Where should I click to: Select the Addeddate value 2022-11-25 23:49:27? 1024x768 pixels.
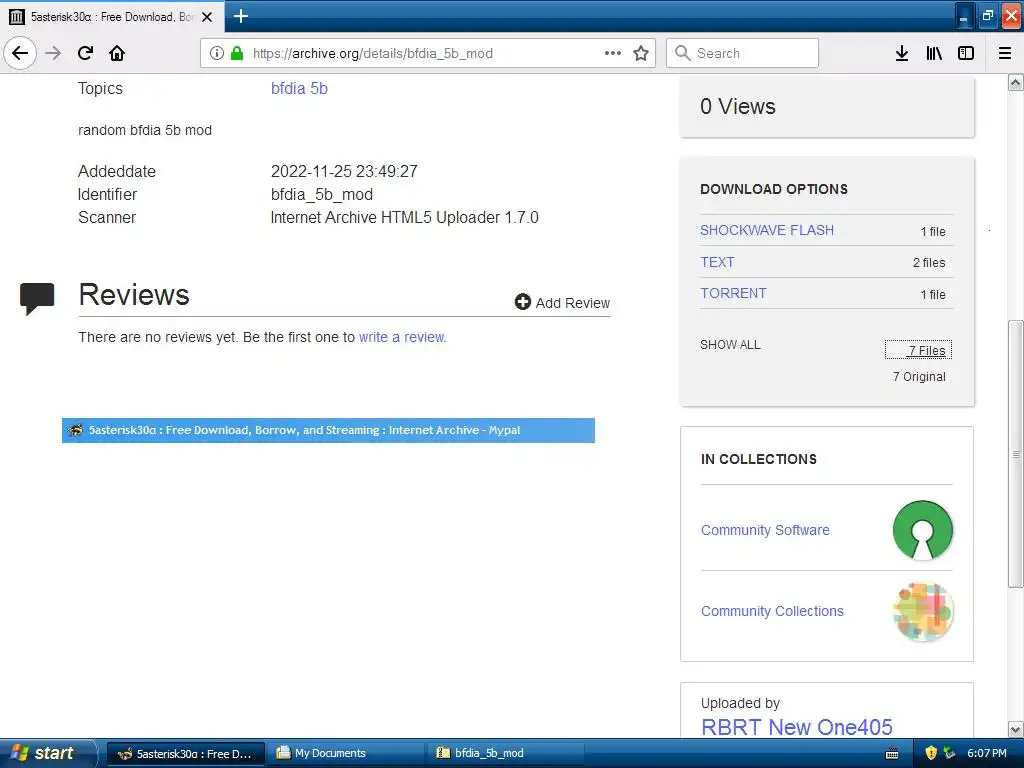coord(344,171)
